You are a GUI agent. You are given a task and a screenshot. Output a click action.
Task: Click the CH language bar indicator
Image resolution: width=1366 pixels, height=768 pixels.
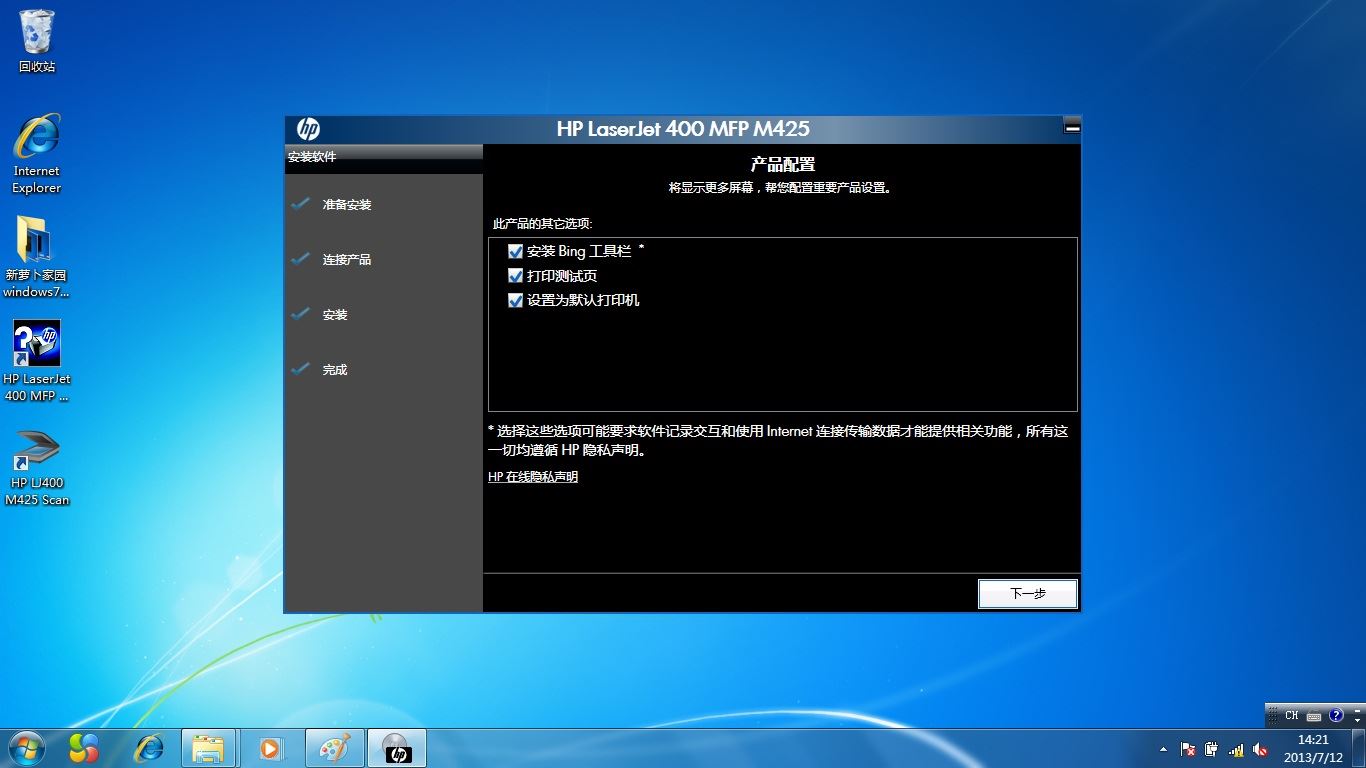[1292, 715]
